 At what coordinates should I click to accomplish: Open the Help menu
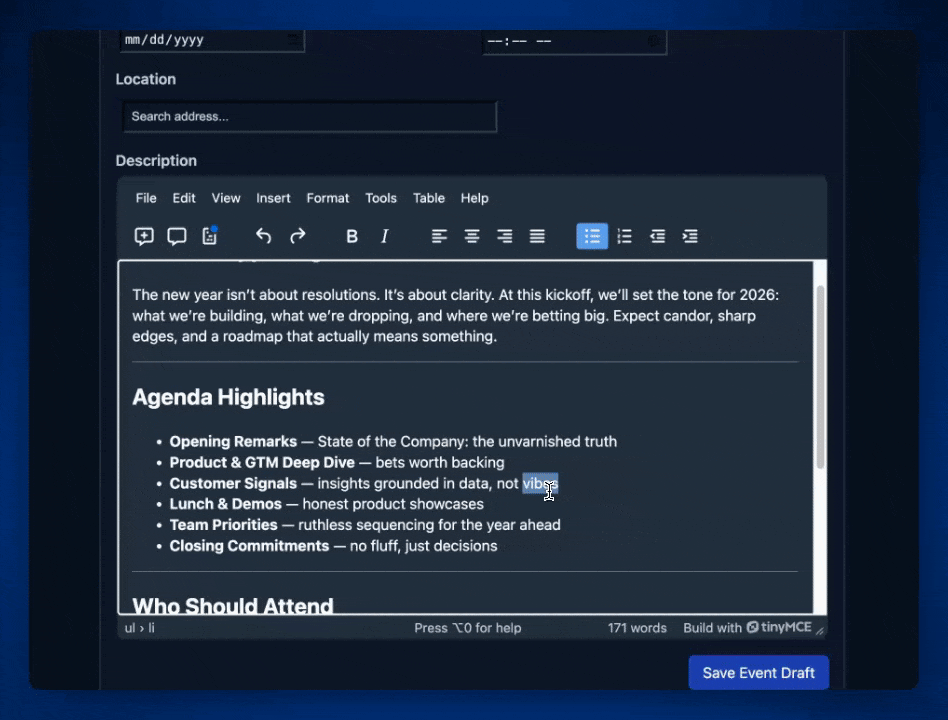[x=475, y=198]
